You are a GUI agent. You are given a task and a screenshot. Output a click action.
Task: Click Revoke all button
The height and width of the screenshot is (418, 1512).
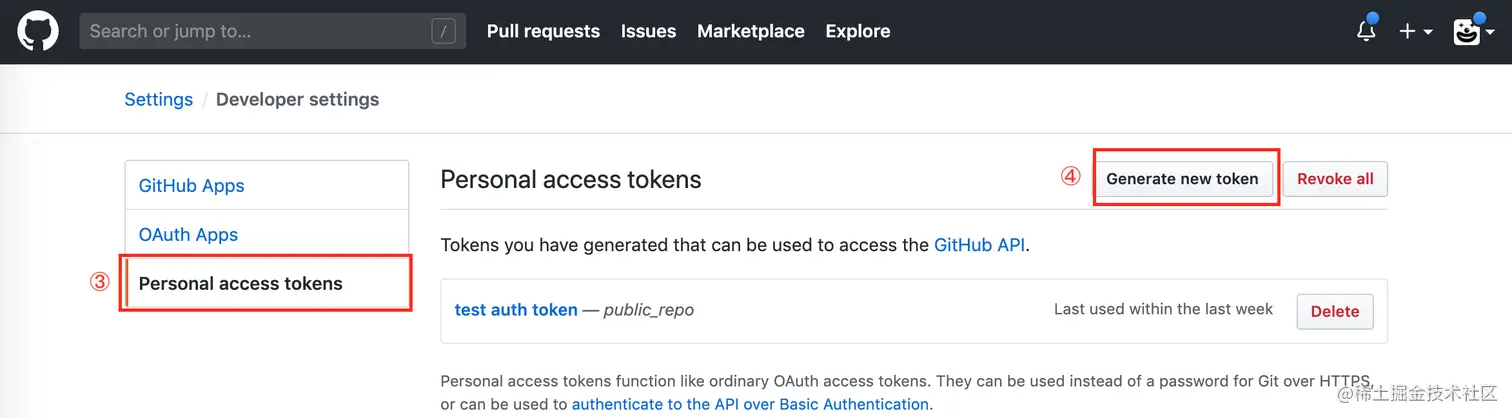(x=1335, y=179)
